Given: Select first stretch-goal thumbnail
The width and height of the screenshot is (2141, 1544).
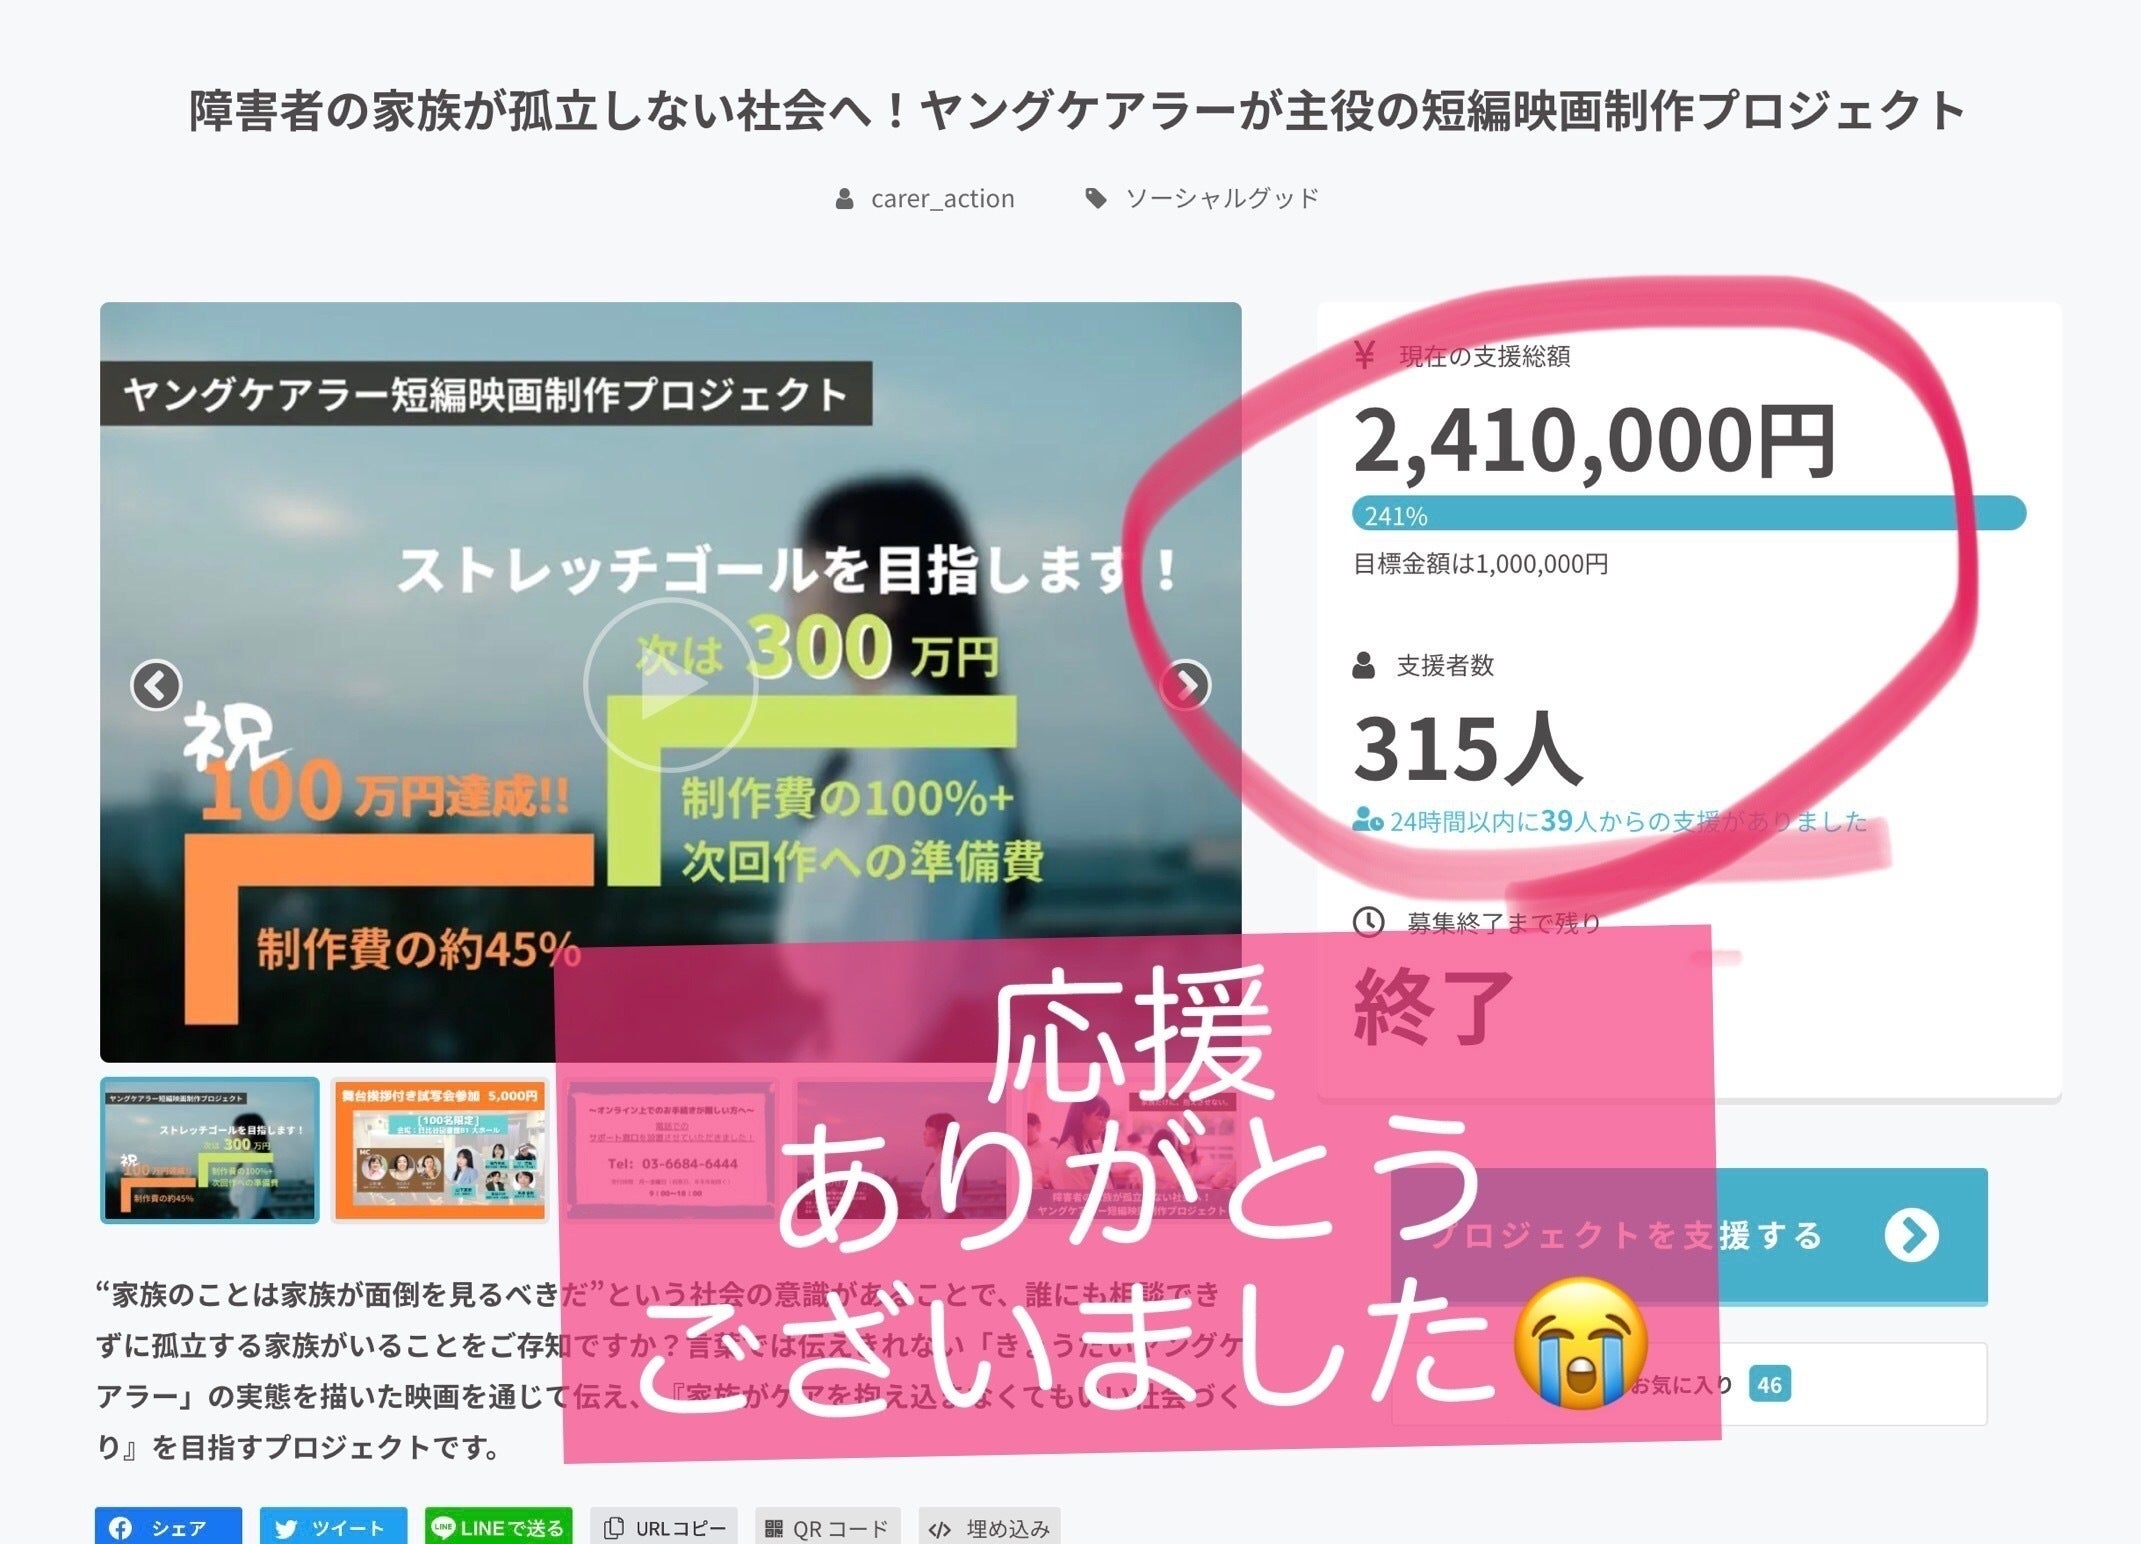Looking at the screenshot, I should coord(210,1150).
